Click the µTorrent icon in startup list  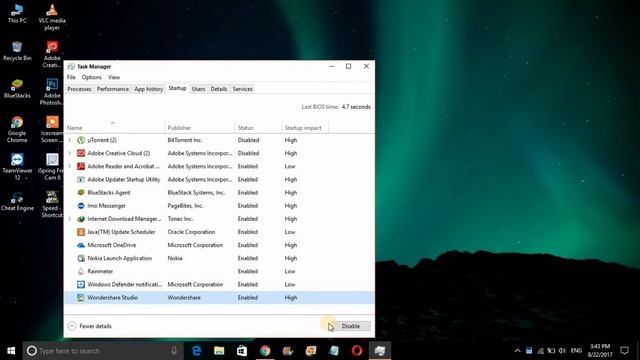click(x=81, y=140)
